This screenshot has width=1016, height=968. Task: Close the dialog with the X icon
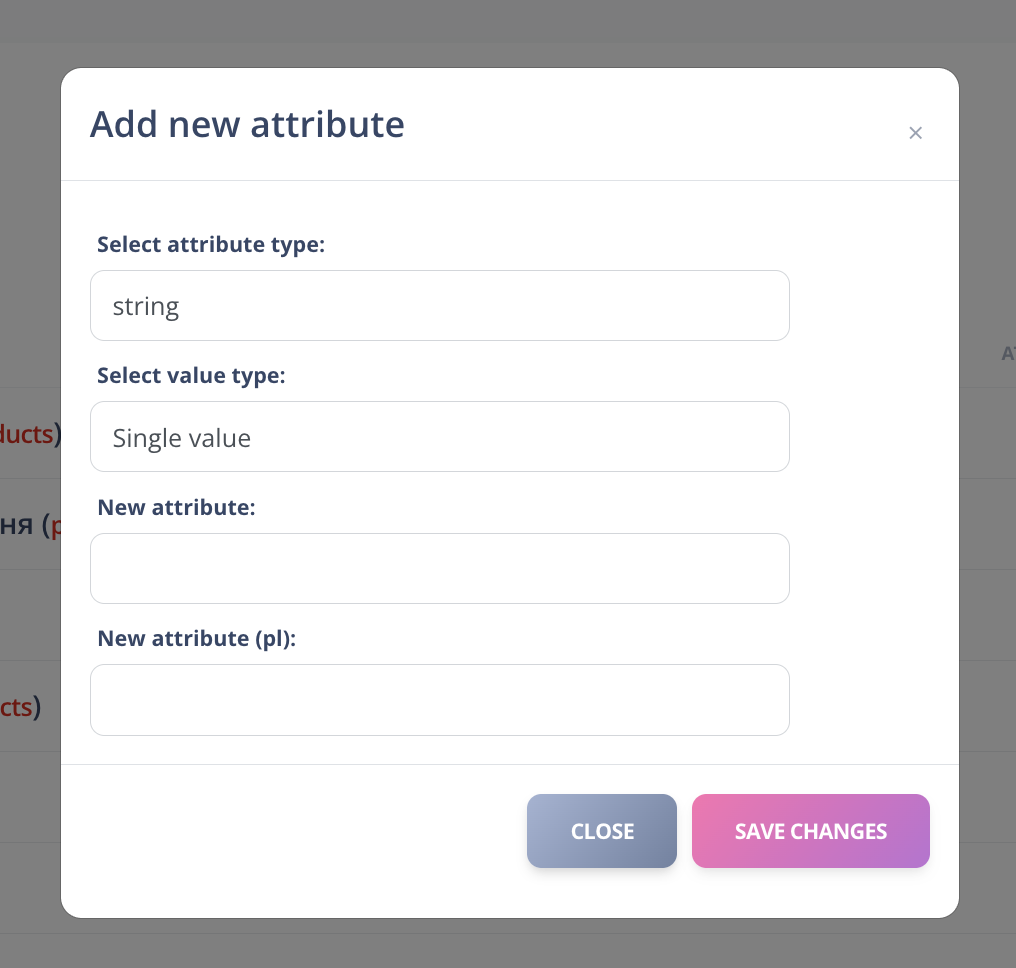click(915, 133)
